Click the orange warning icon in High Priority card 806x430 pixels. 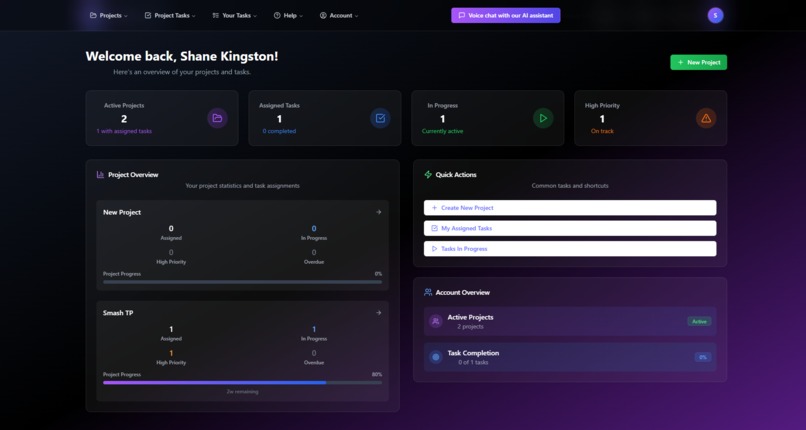point(706,118)
